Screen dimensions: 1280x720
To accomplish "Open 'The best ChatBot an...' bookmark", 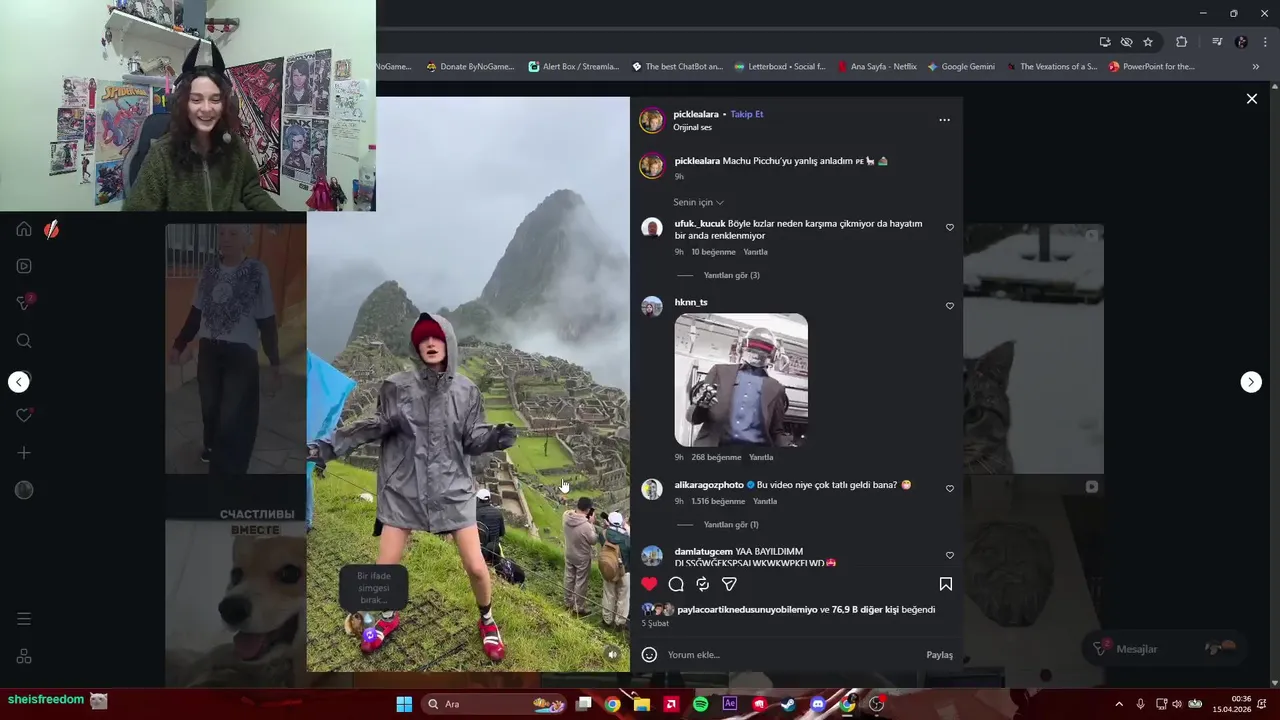I will point(677,67).
